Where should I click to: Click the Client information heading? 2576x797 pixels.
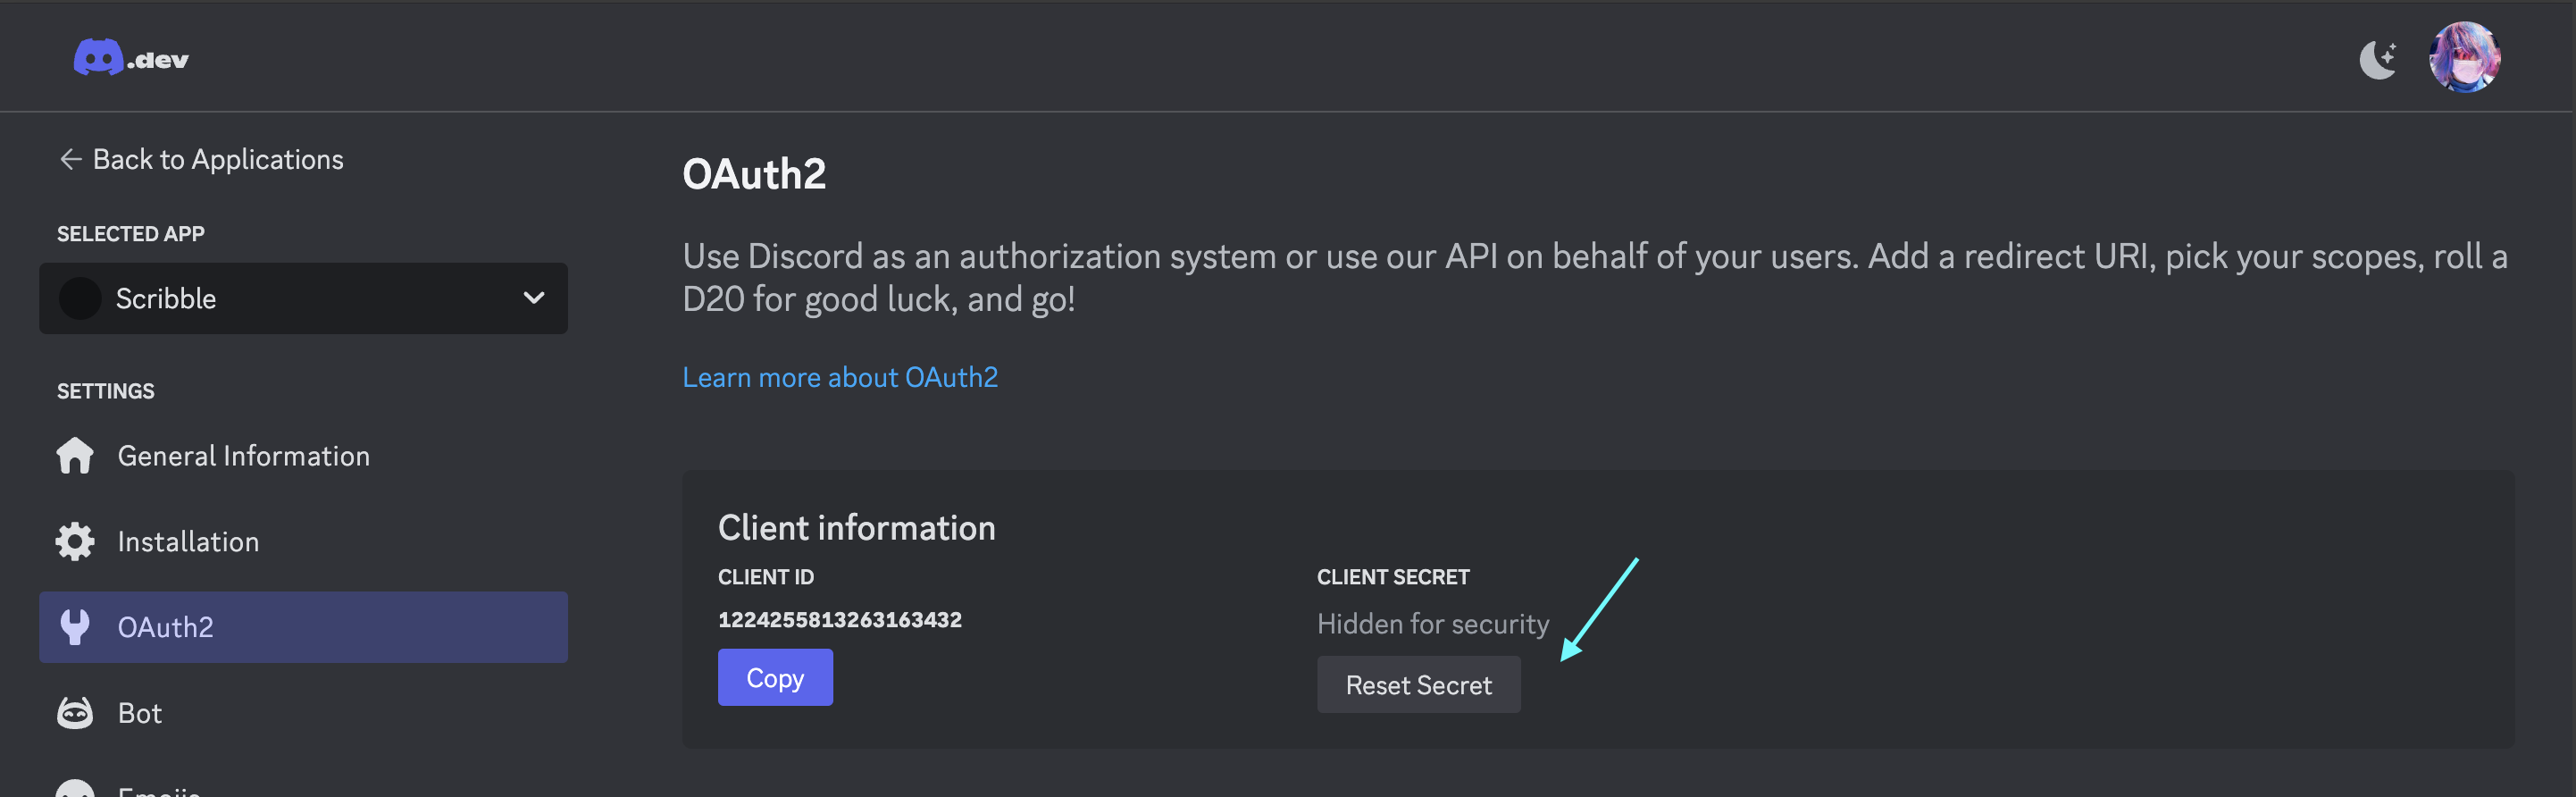click(x=857, y=527)
